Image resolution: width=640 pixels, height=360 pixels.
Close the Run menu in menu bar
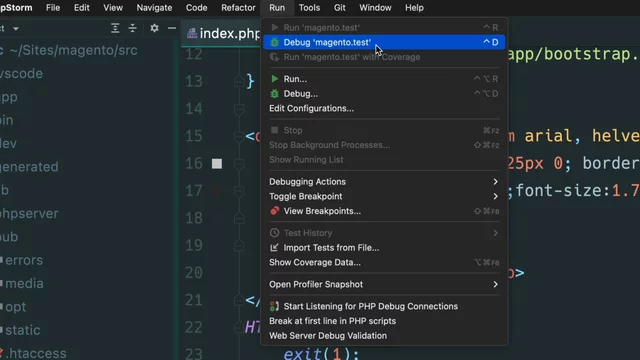coord(277,8)
